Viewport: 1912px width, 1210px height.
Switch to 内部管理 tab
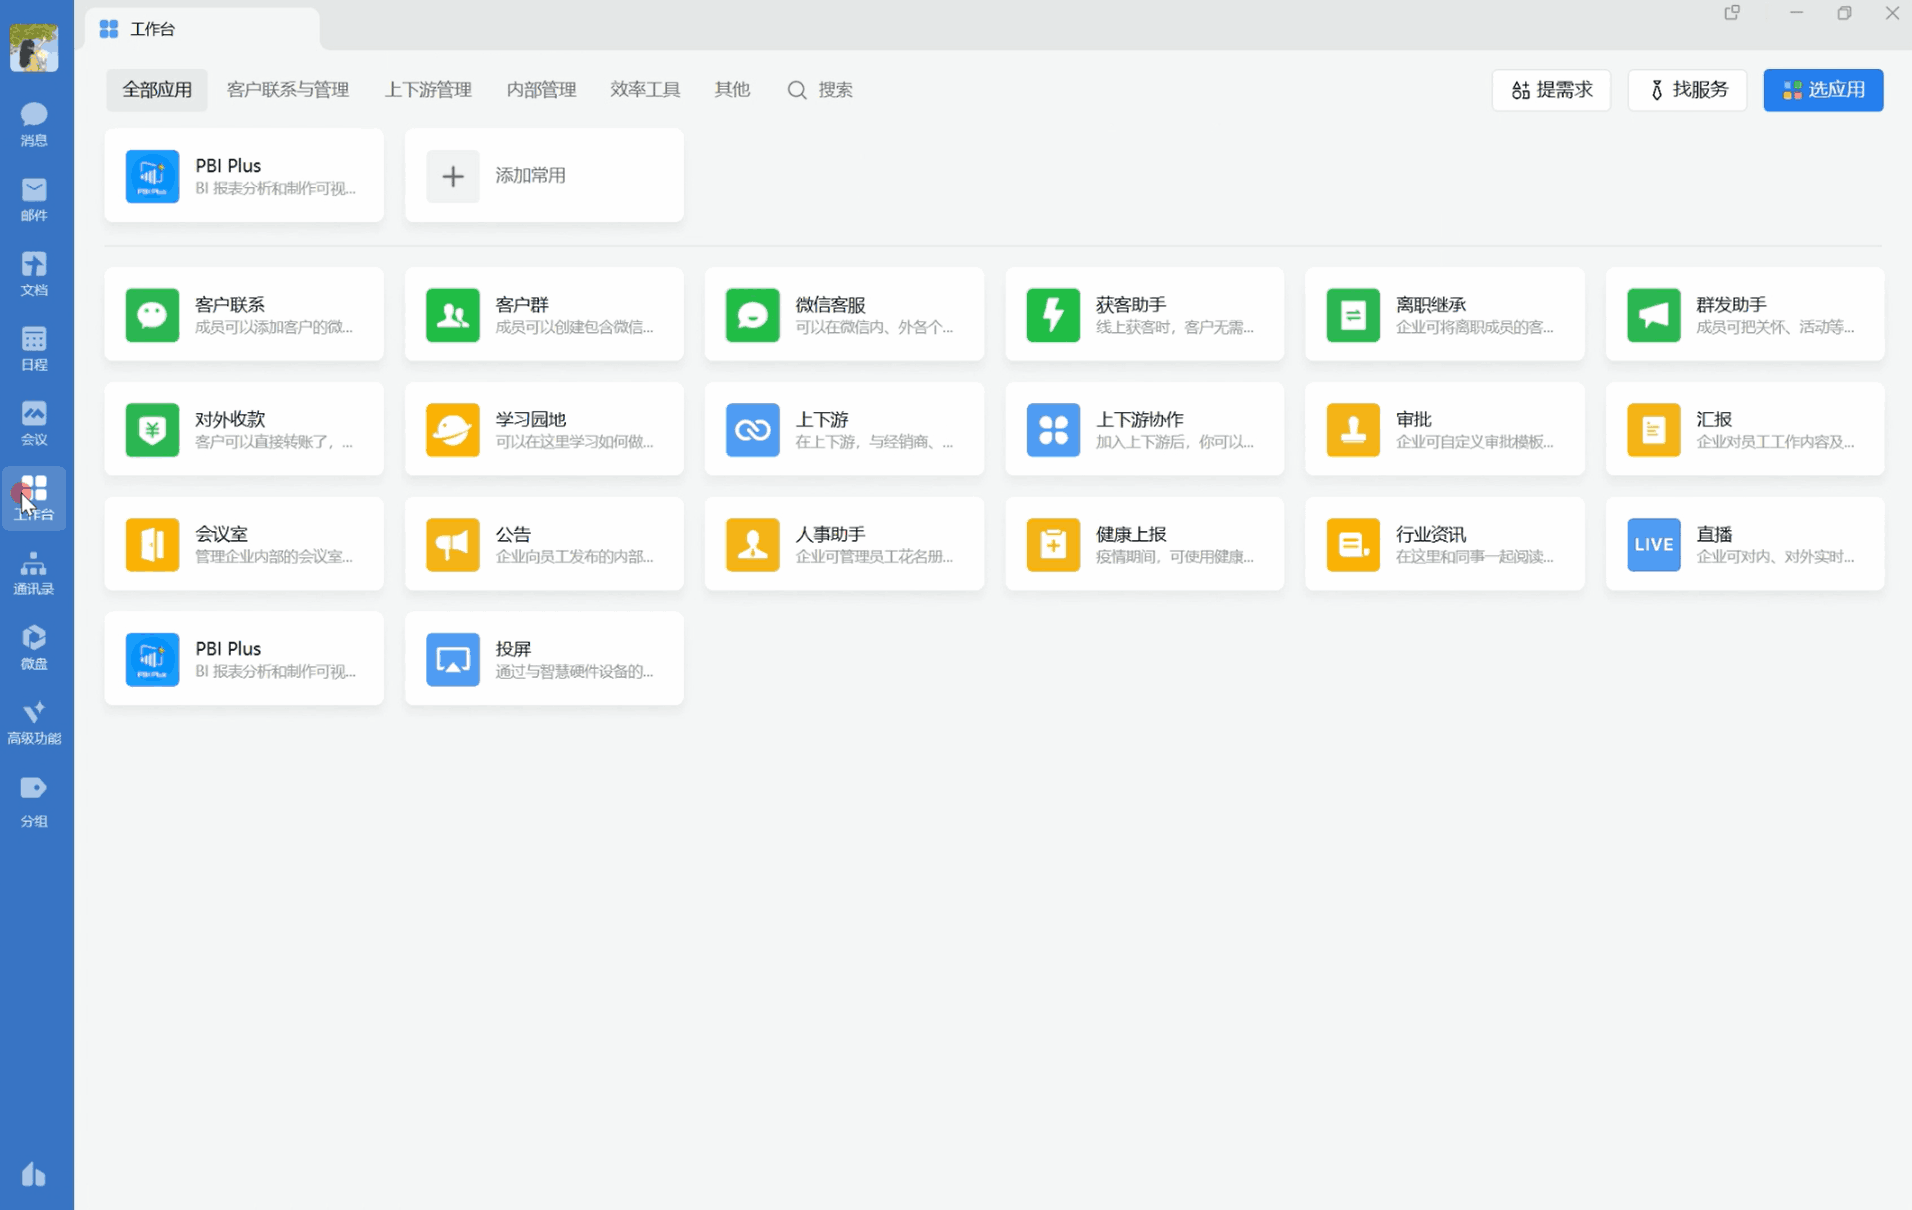point(541,90)
